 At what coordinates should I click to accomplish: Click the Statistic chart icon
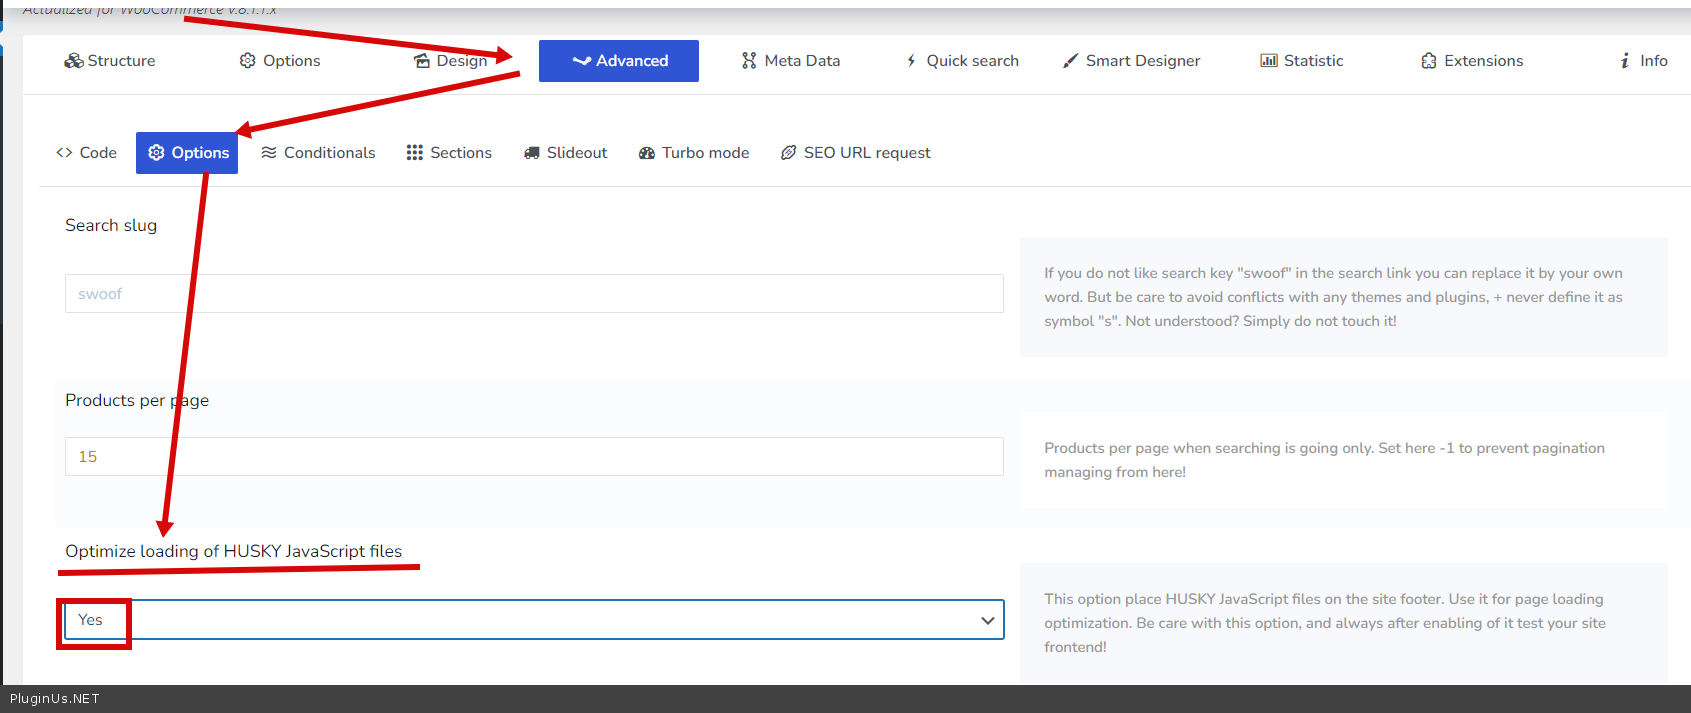click(x=1269, y=61)
